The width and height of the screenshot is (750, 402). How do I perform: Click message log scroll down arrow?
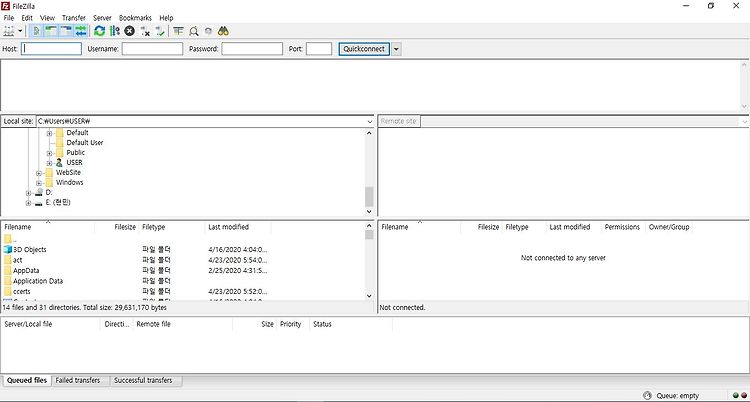(x=744, y=106)
